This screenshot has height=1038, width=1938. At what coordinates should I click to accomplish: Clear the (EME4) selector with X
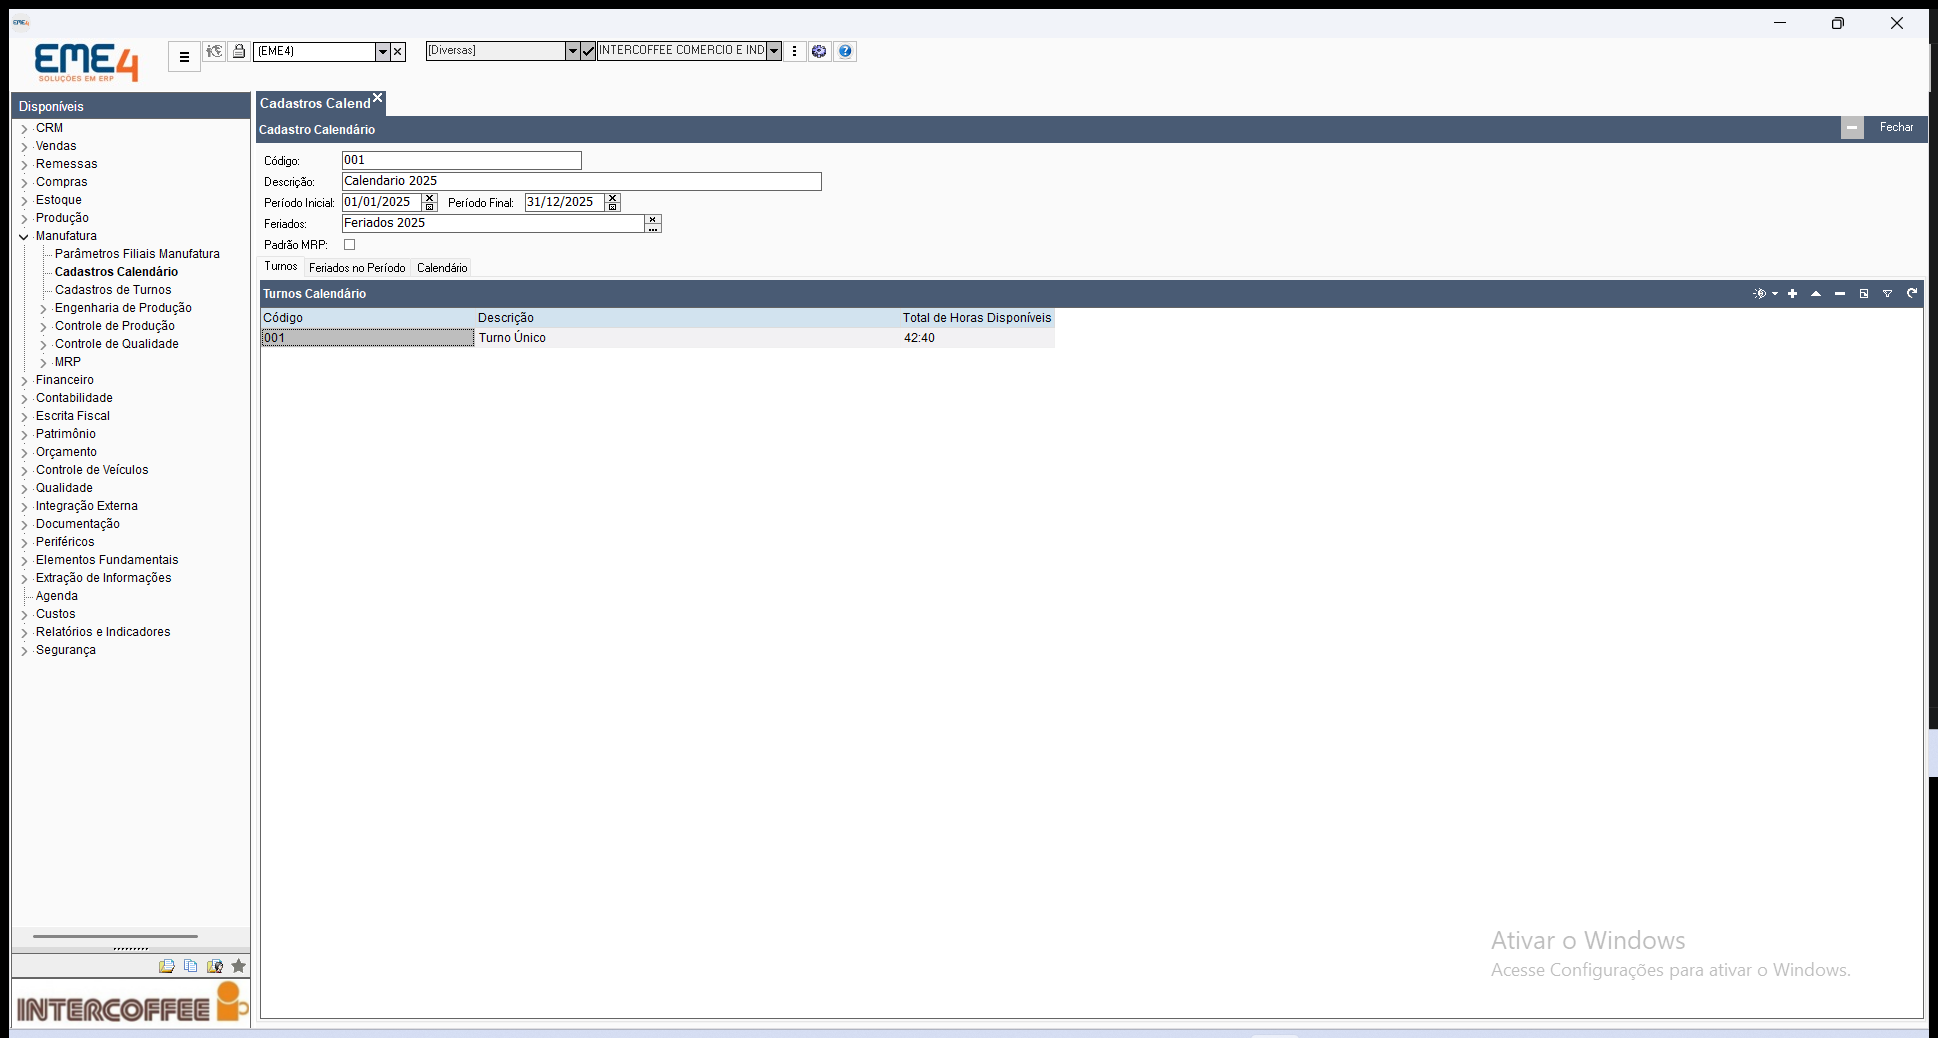point(398,51)
